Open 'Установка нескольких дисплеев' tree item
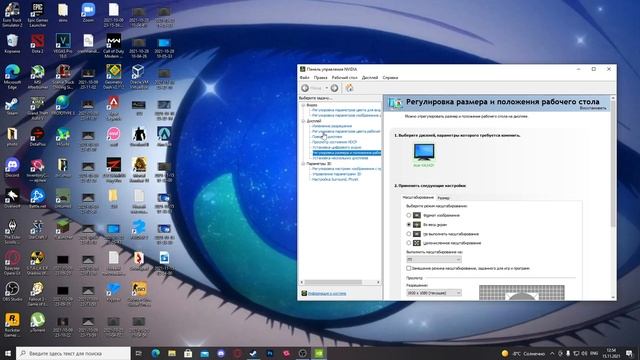This screenshot has height=360, width=640. (340, 158)
